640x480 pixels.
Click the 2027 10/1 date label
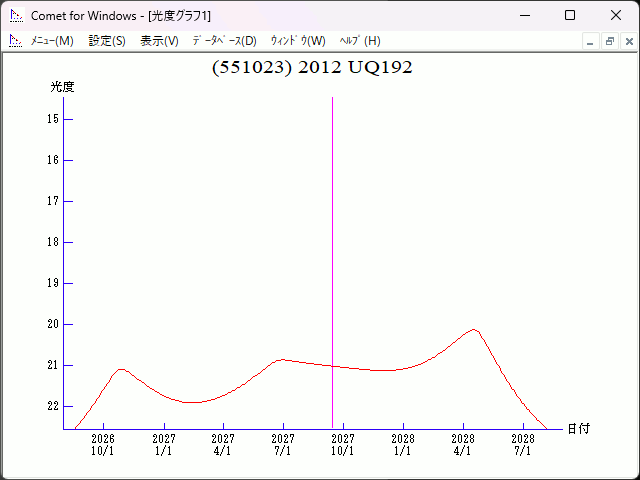(x=343, y=445)
